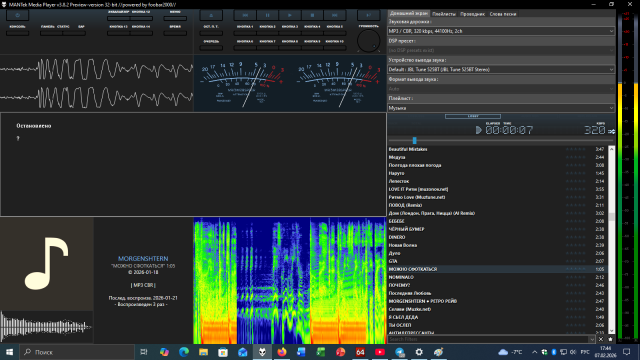
Task: Show hidden system tray icons chevron
Action: click(534, 352)
